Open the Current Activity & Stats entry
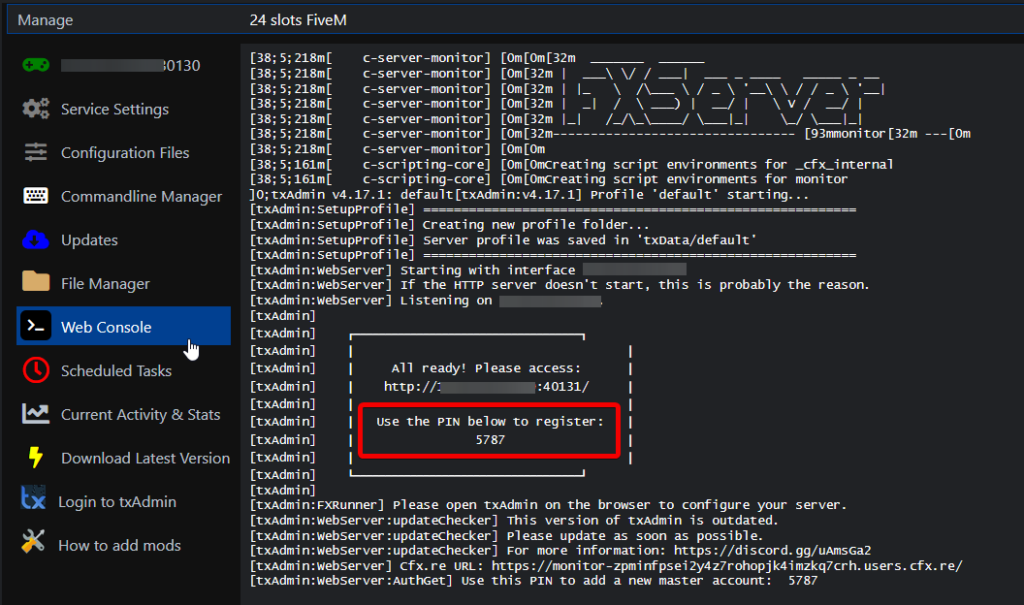 [140, 415]
